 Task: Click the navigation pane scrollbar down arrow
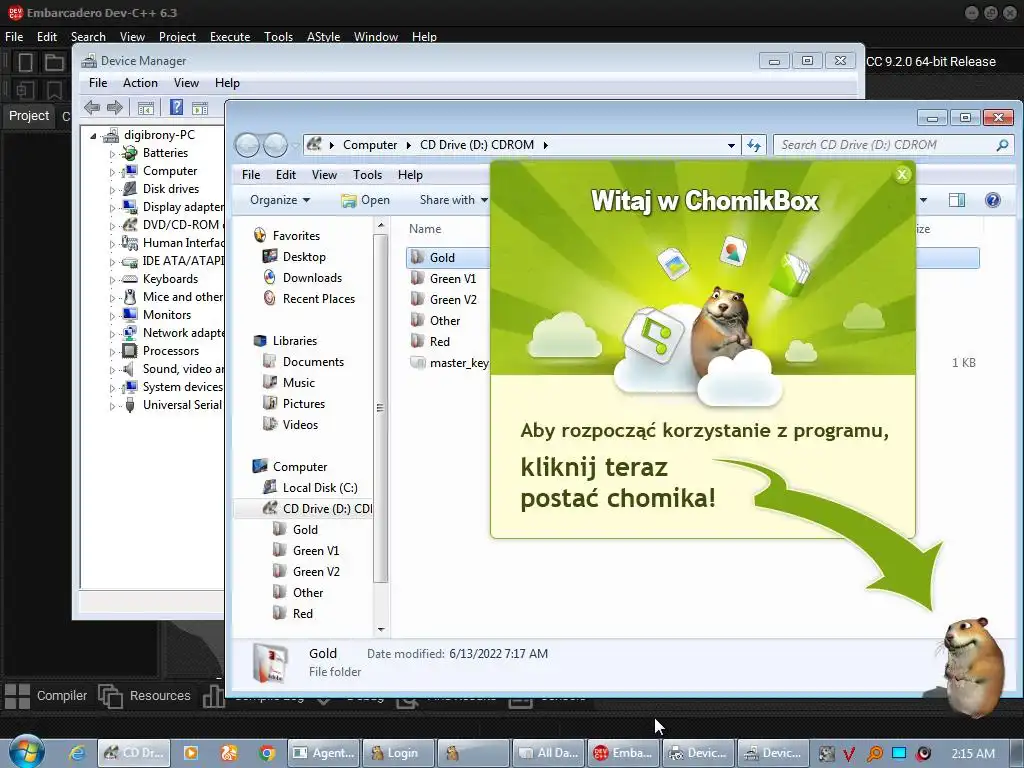coord(381,630)
